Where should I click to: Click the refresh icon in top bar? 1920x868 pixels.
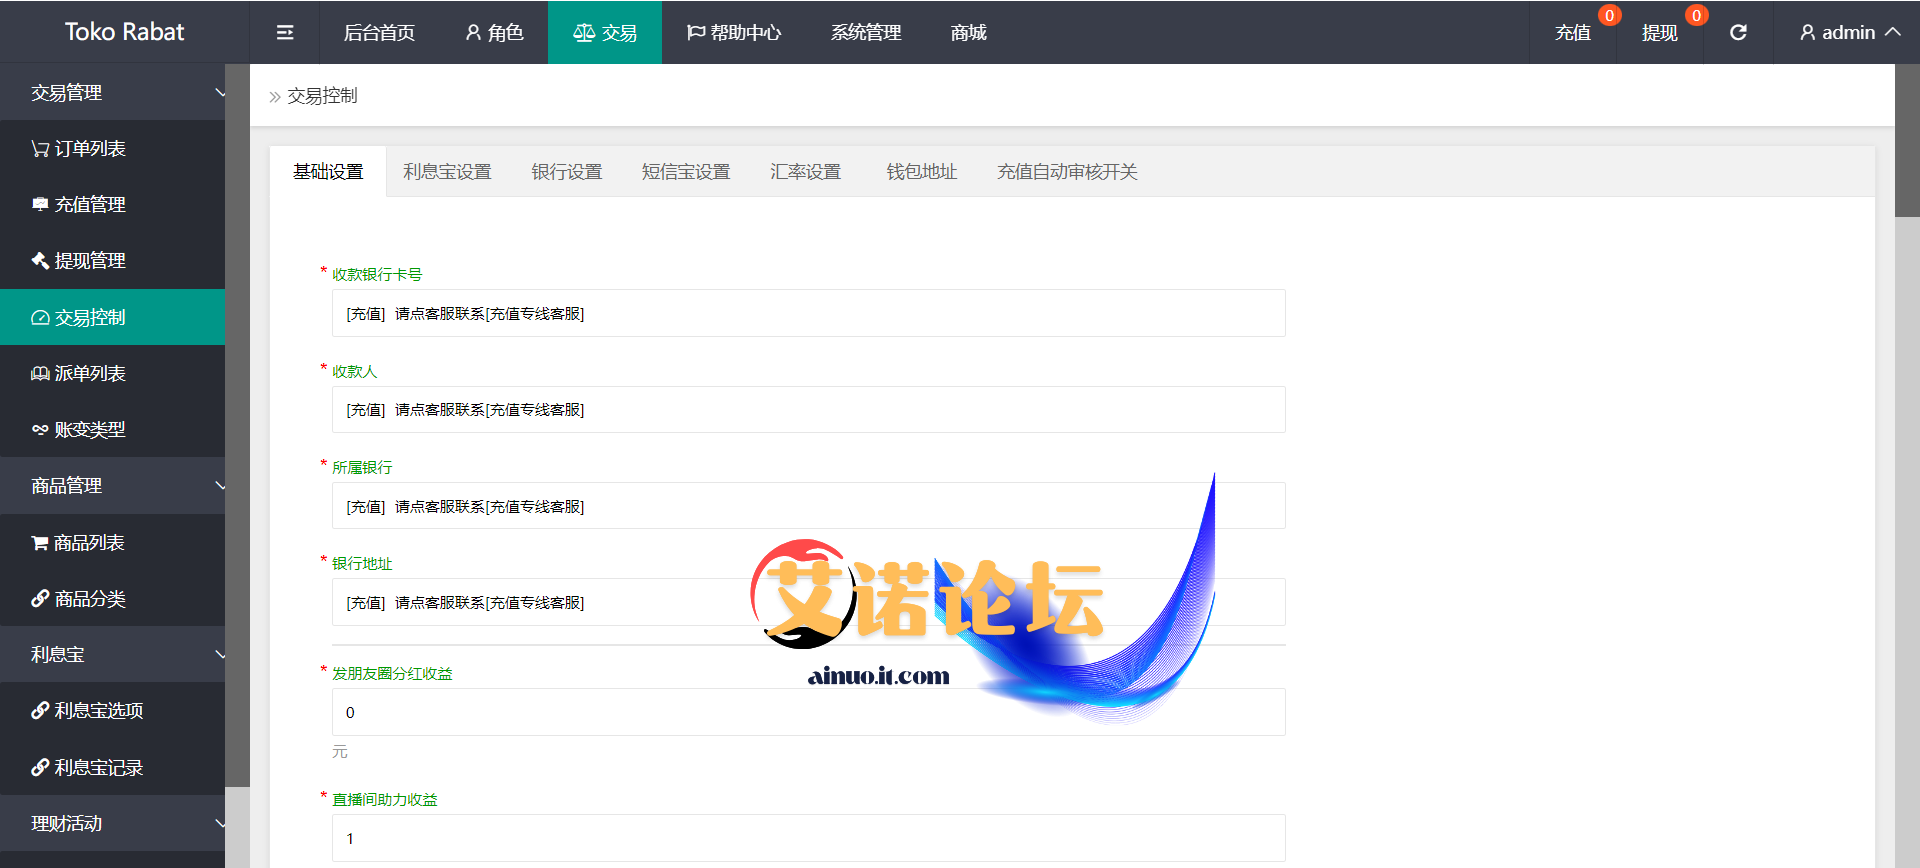click(x=1738, y=33)
